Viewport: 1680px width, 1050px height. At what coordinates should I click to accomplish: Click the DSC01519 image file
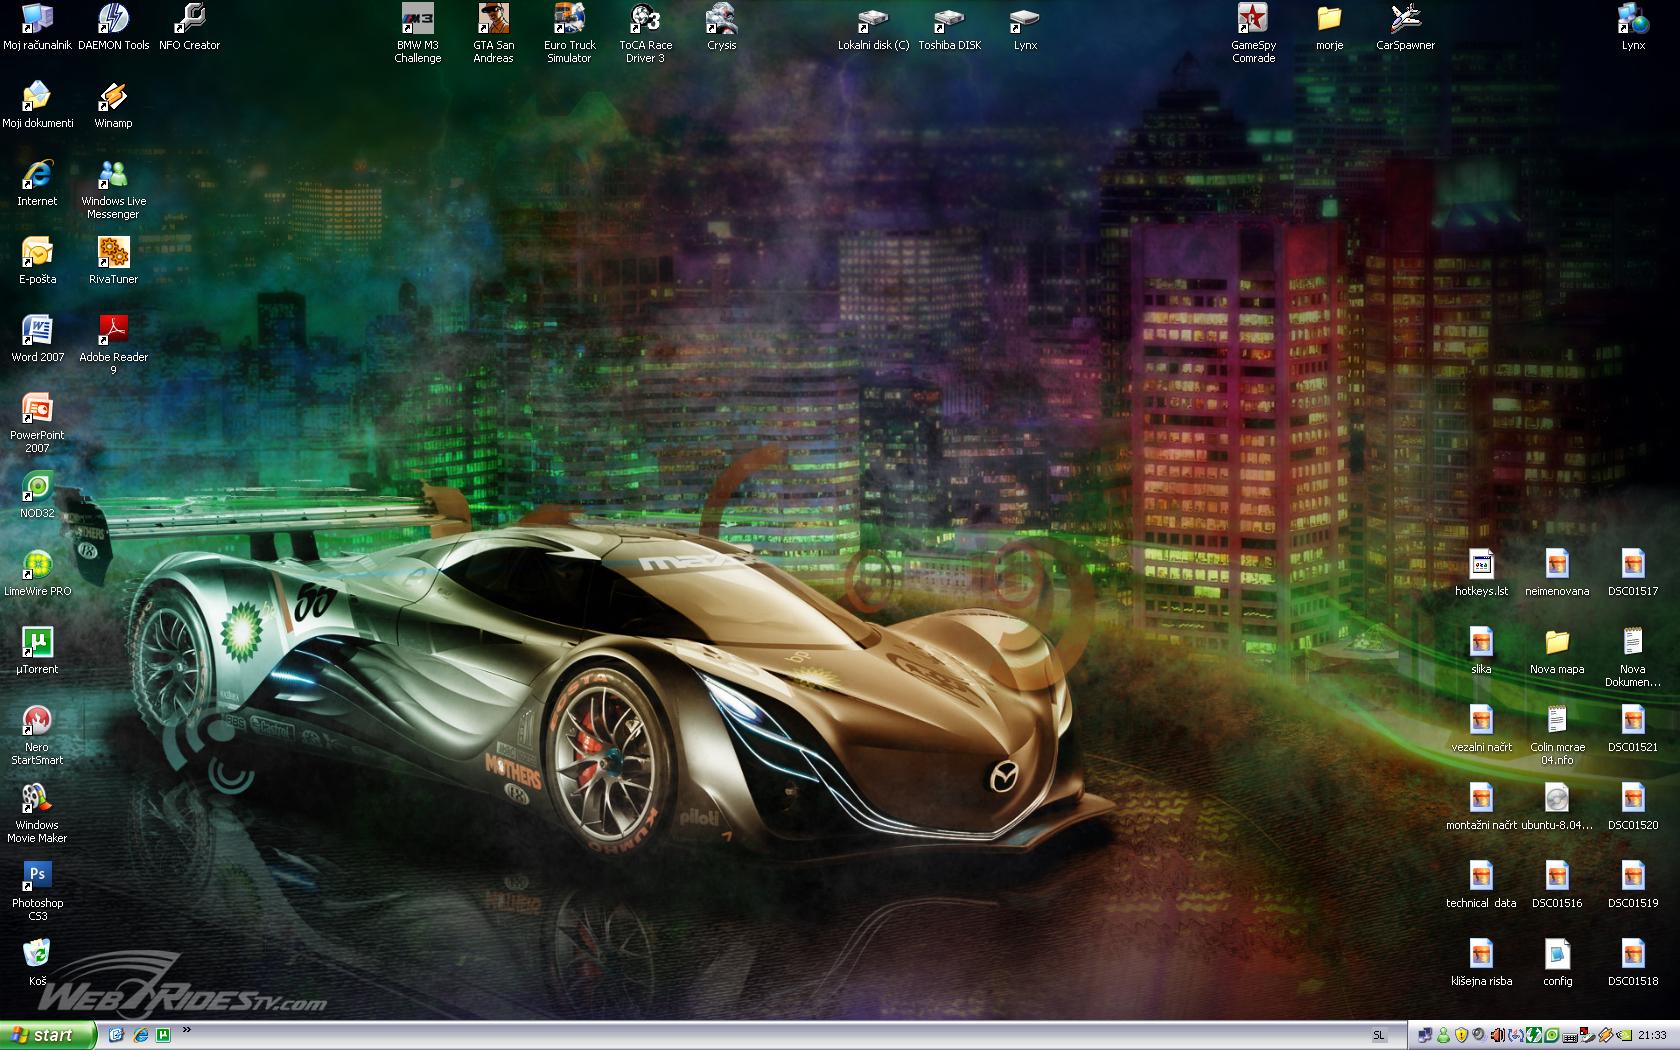tap(1633, 885)
